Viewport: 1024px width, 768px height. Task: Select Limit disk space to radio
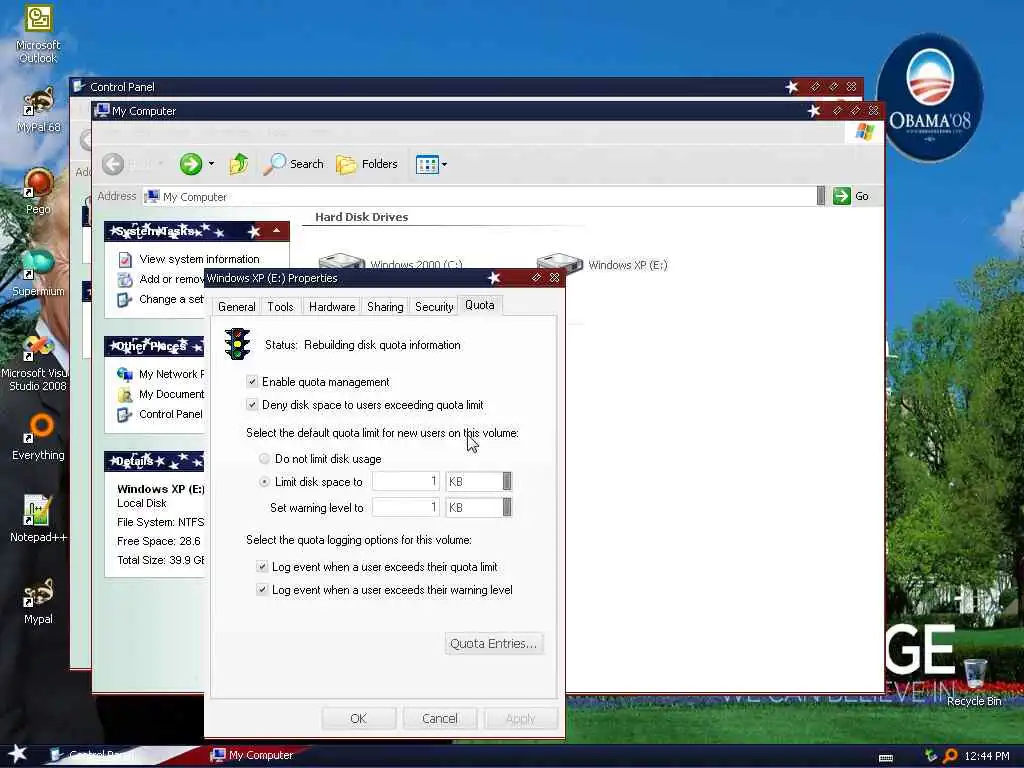coord(264,482)
